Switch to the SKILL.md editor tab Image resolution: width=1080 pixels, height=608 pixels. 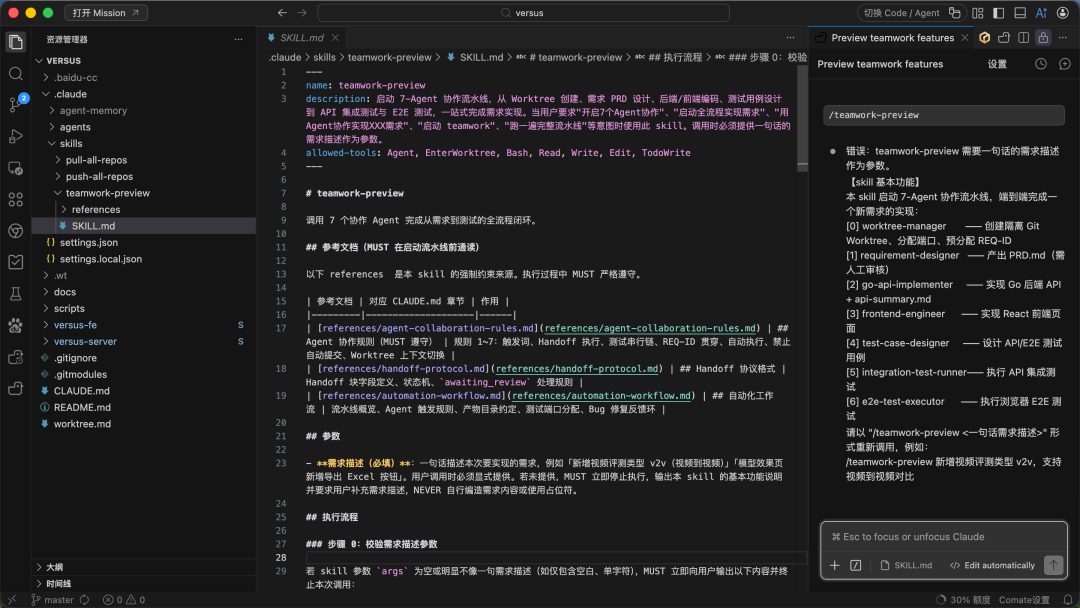coord(300,38)
